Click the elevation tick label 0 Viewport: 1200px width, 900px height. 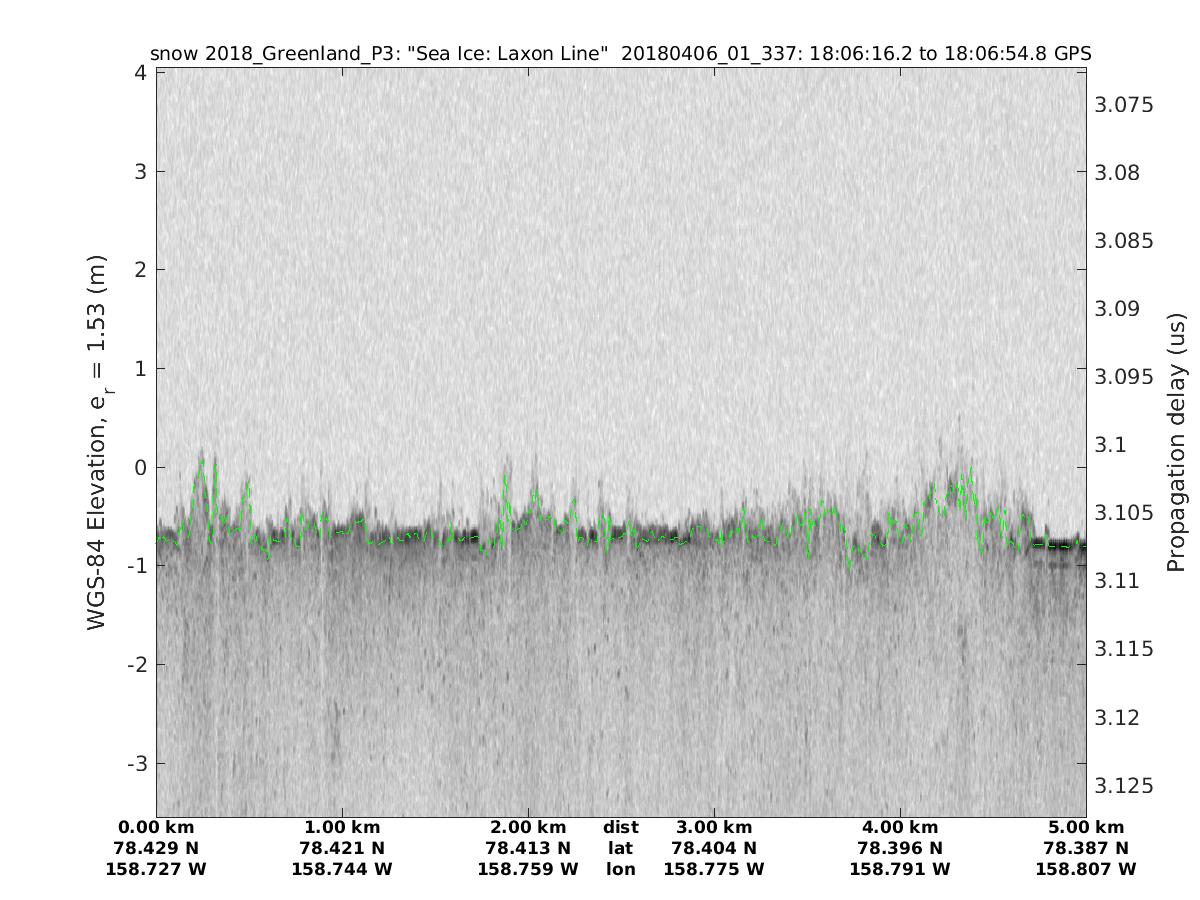pyautogui.click(x=139, y=467)
